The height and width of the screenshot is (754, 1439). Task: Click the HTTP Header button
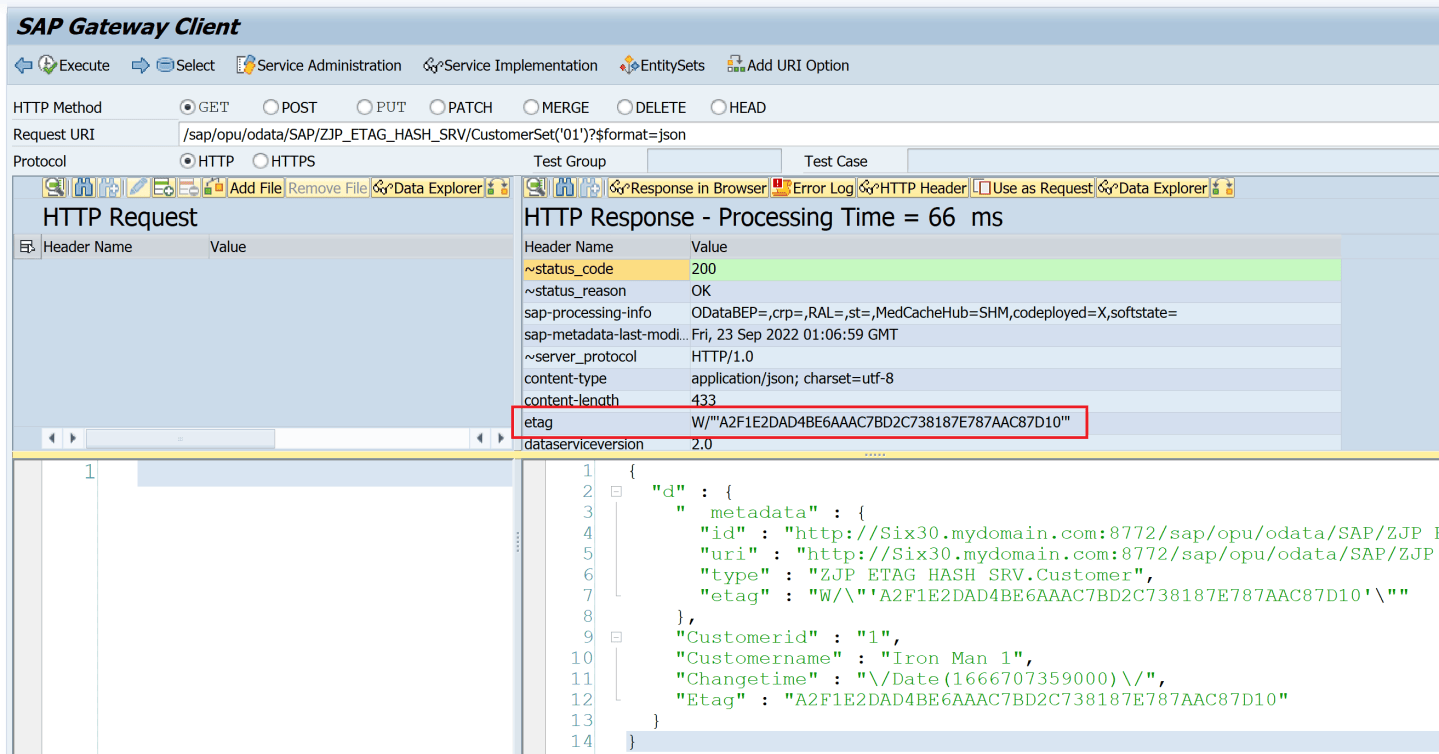(913, 188)
